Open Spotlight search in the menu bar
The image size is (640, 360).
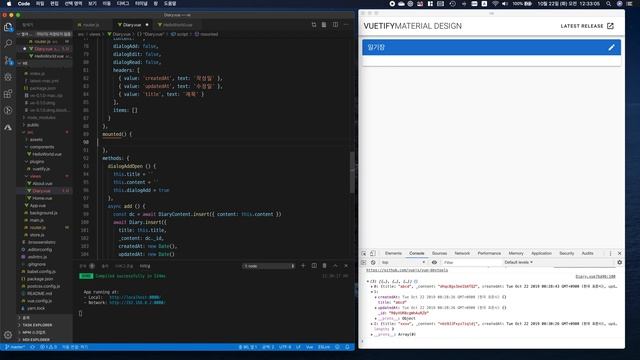(609, 4)
